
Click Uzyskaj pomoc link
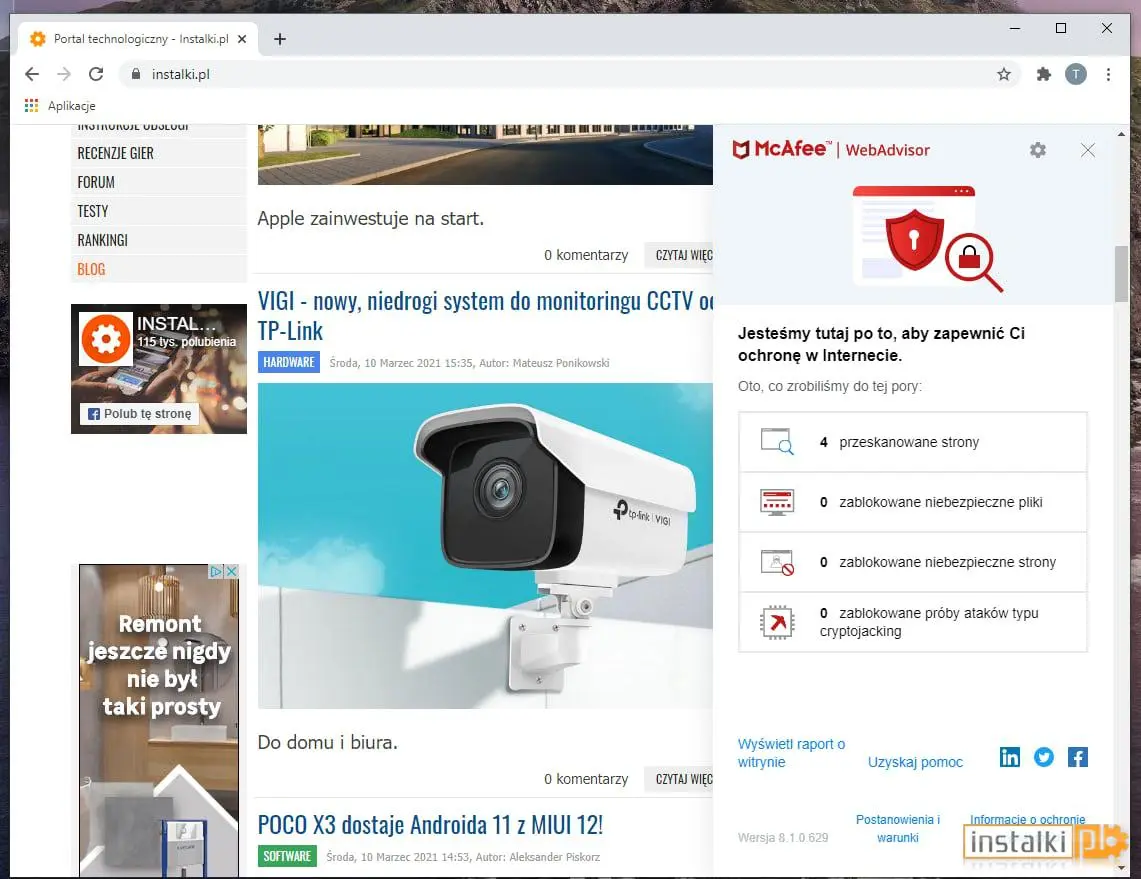pos(915,762)
